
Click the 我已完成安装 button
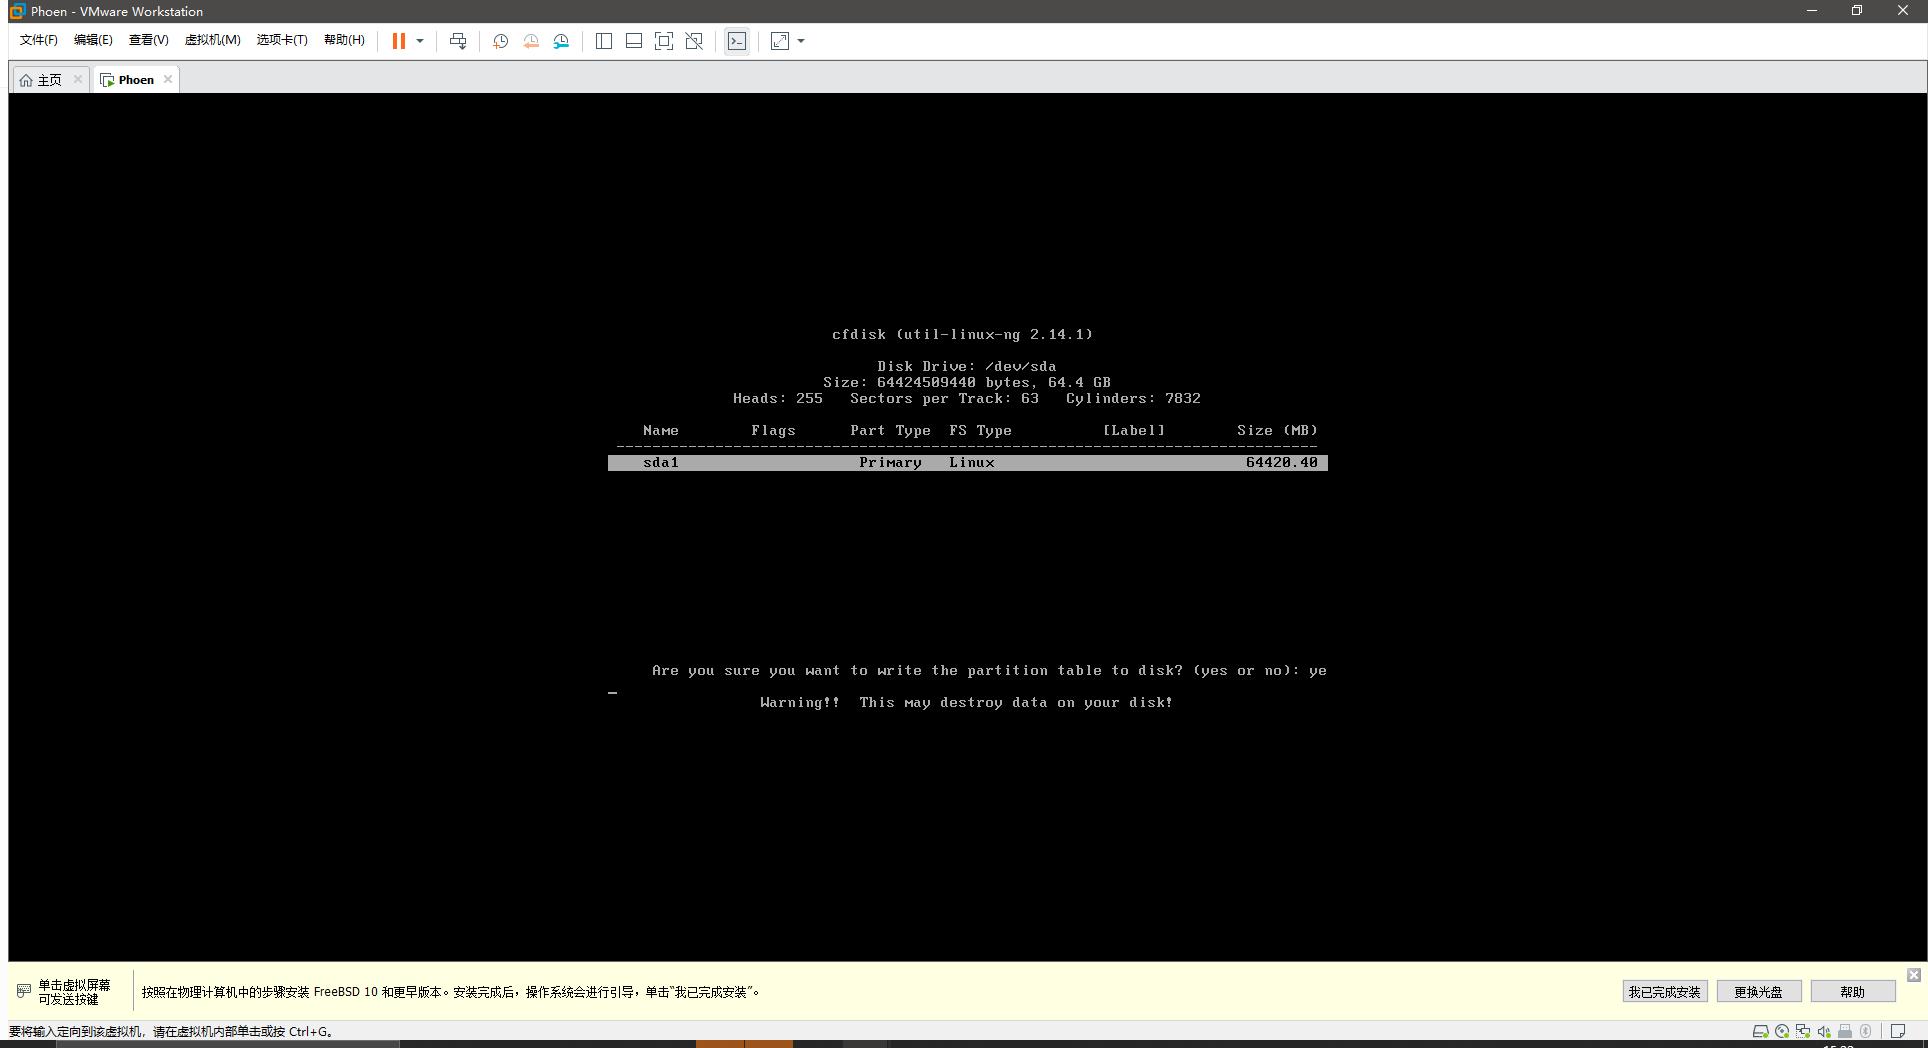[x=1663, y=991]
